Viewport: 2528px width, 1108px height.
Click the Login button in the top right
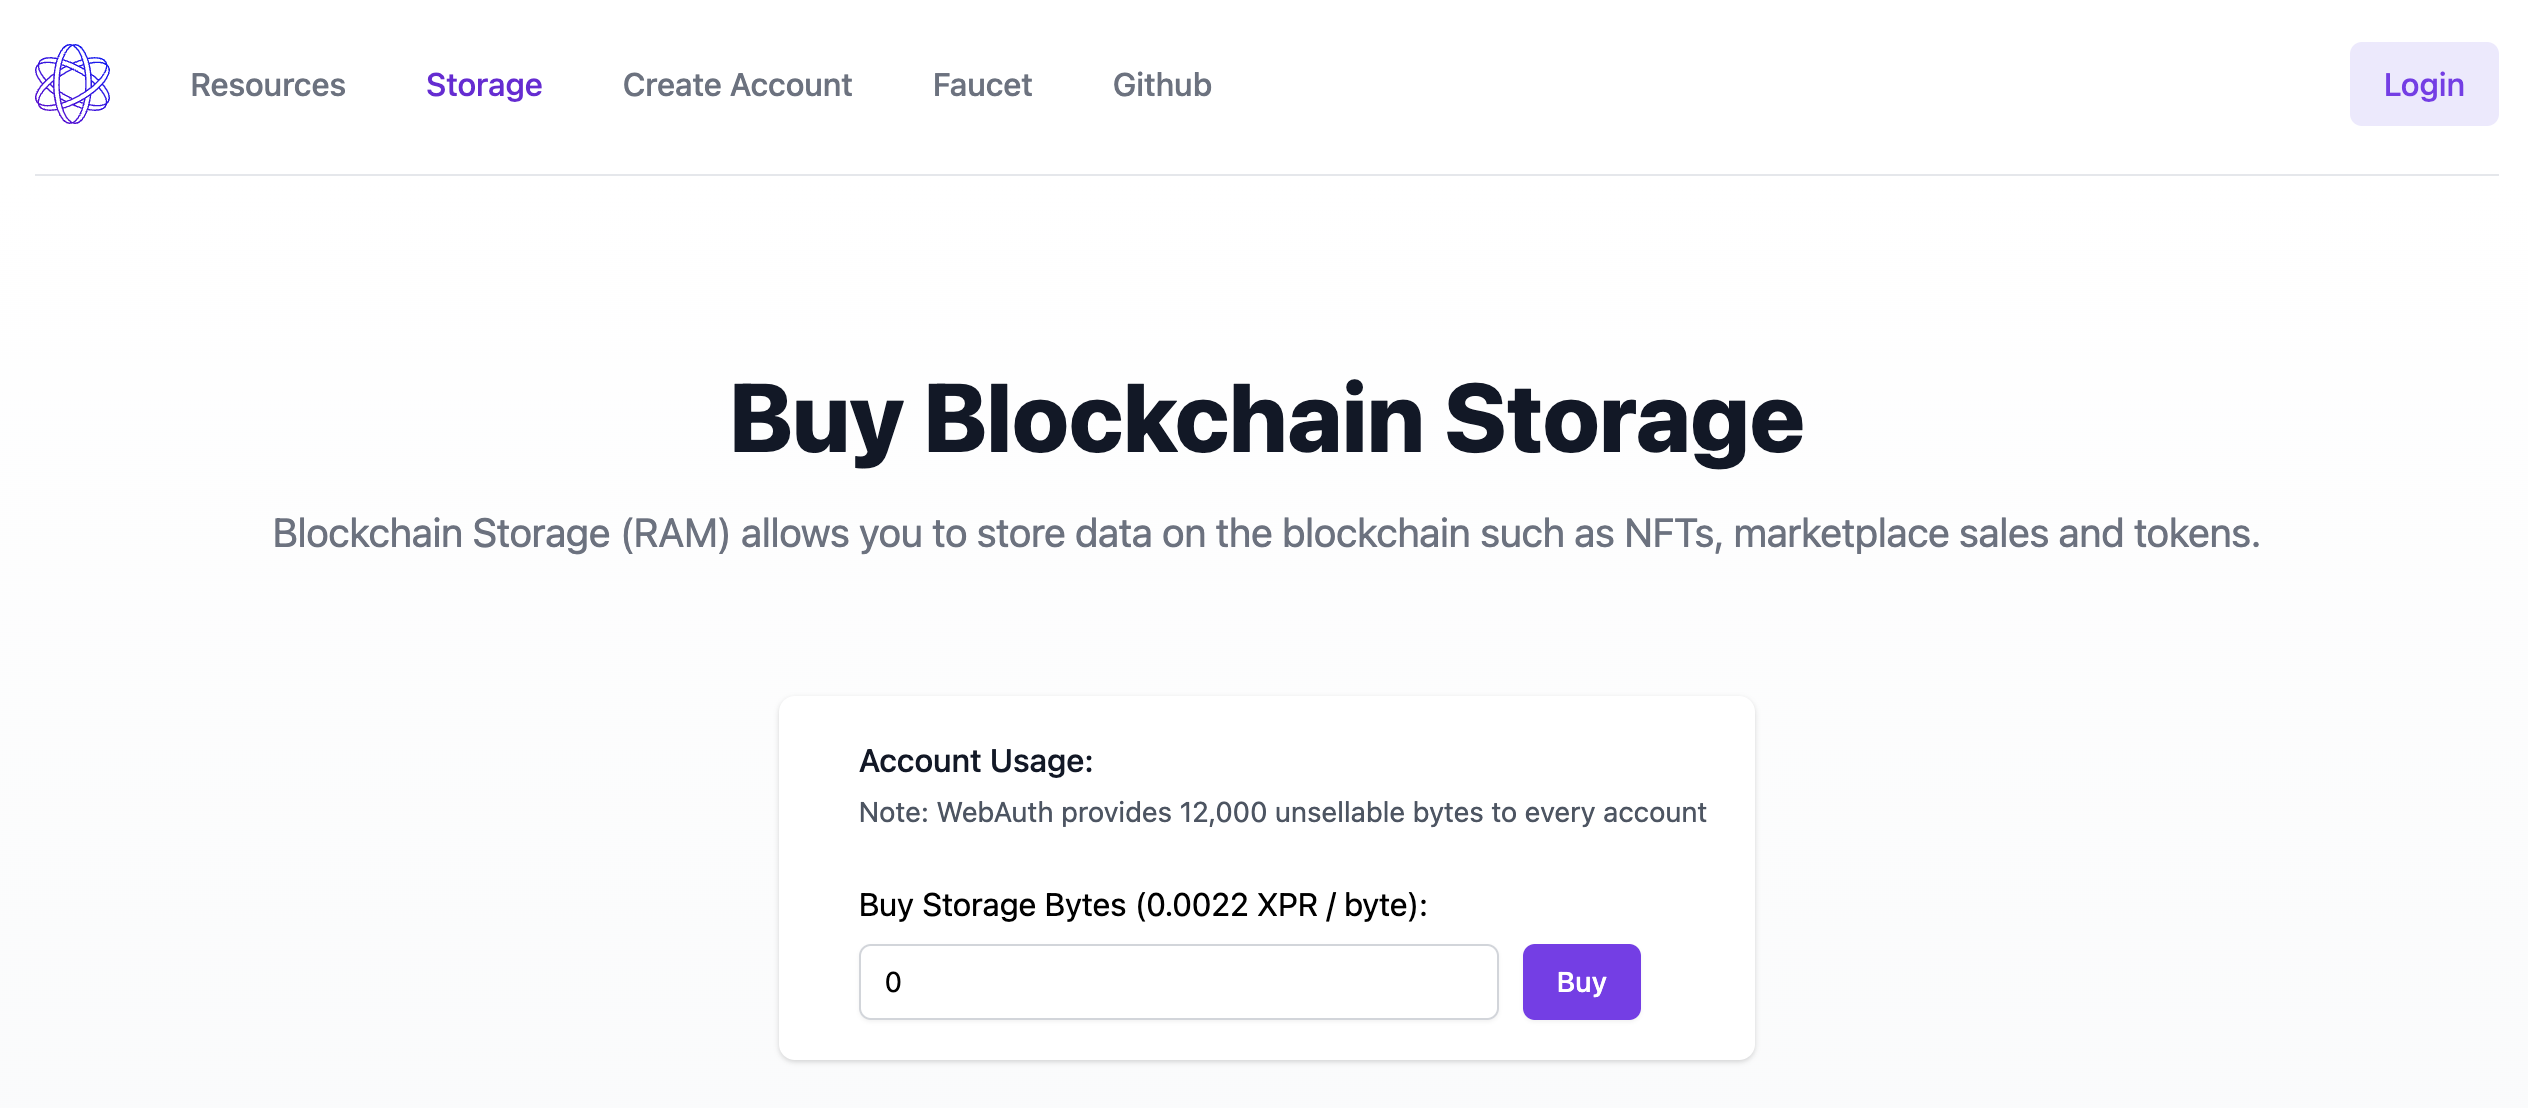[x=2423, y=84]
